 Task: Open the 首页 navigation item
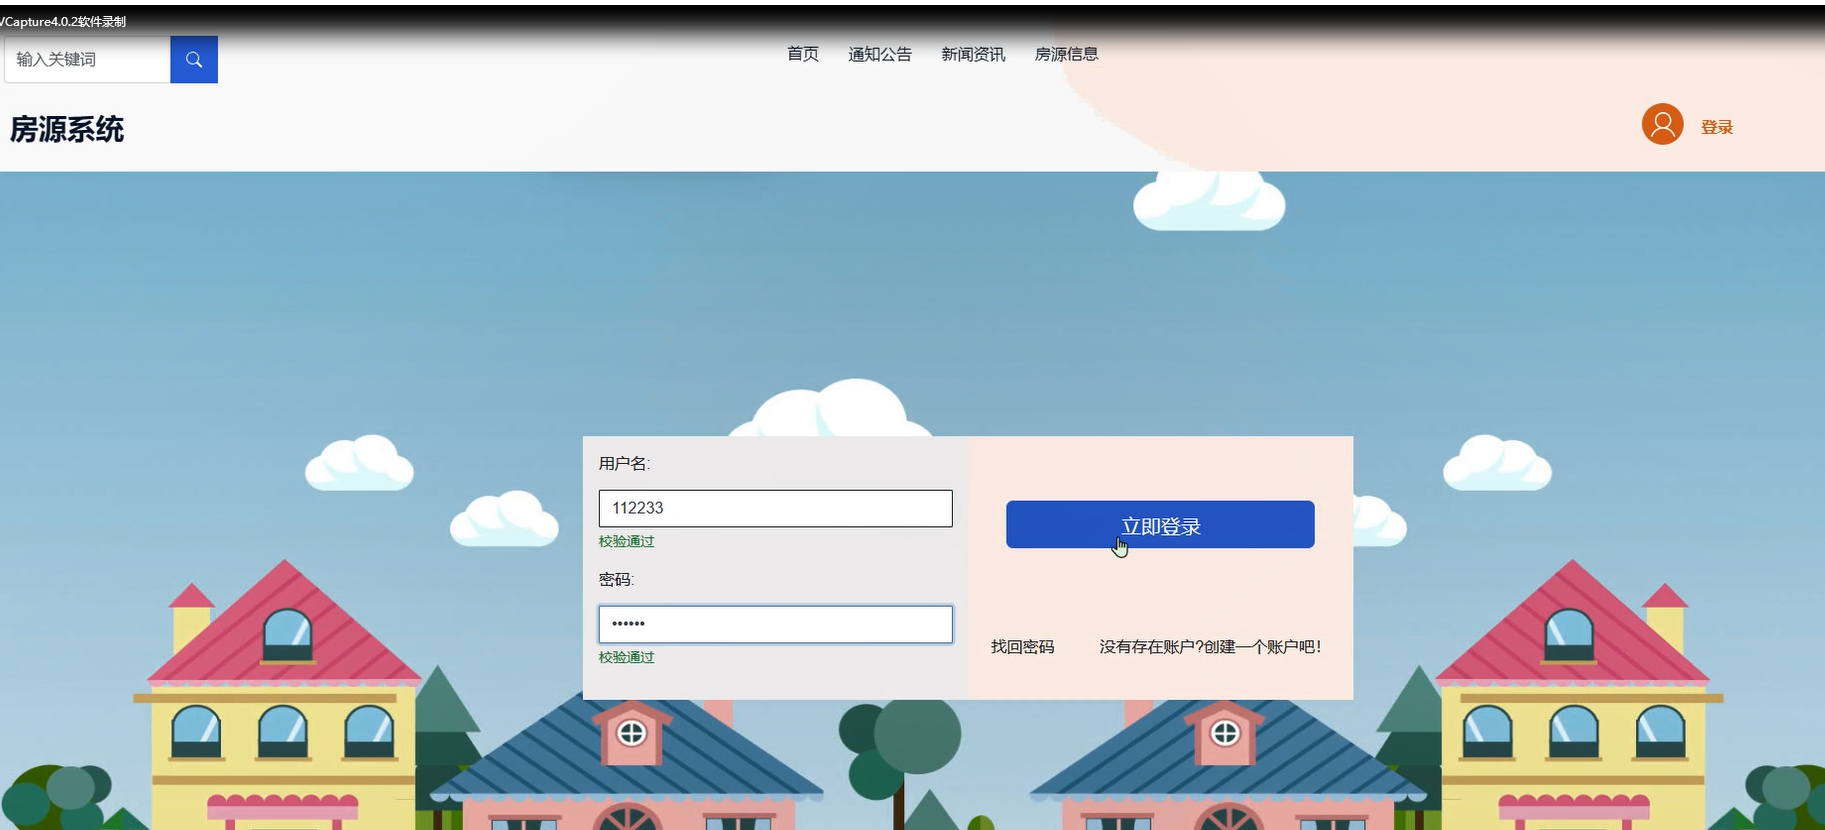803,54
